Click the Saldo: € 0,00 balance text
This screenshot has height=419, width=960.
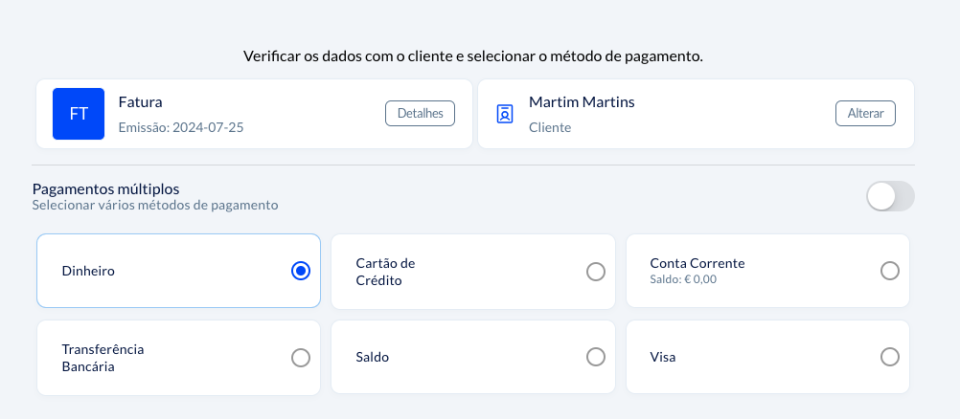683,280
